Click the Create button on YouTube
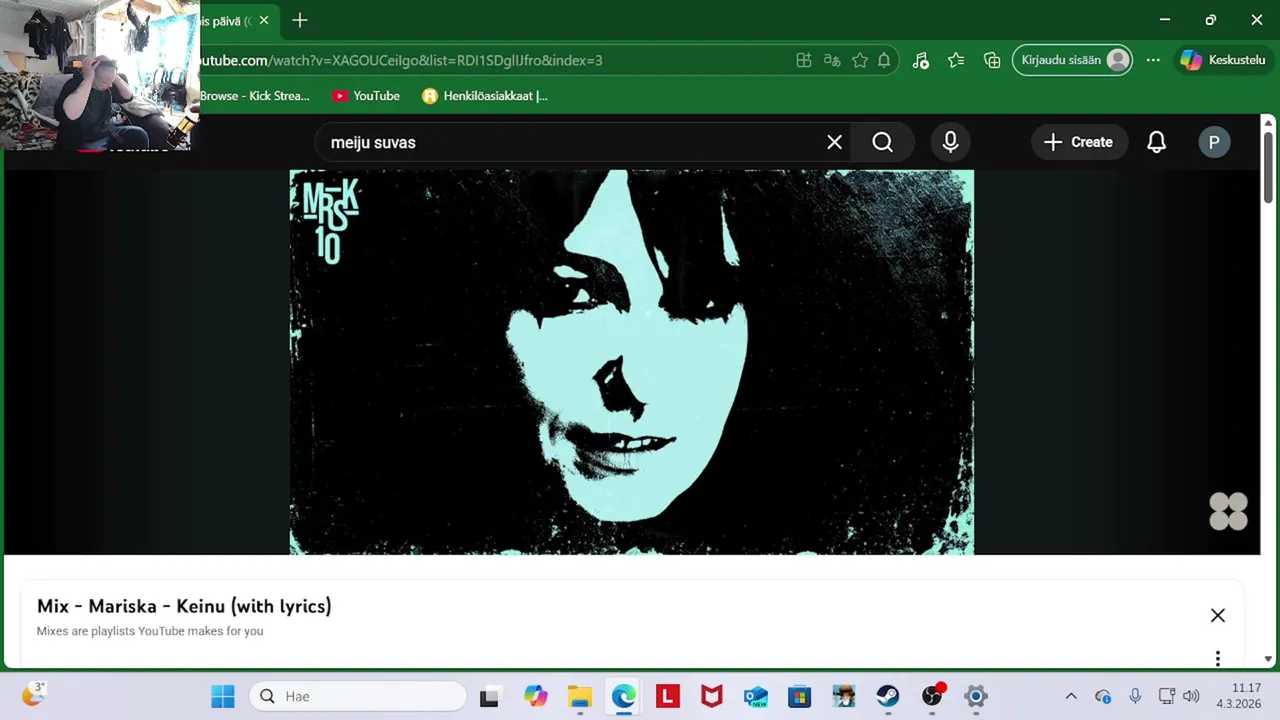Image resolution: width=1280 pixels, height=720 pixels. point(1078,142)
